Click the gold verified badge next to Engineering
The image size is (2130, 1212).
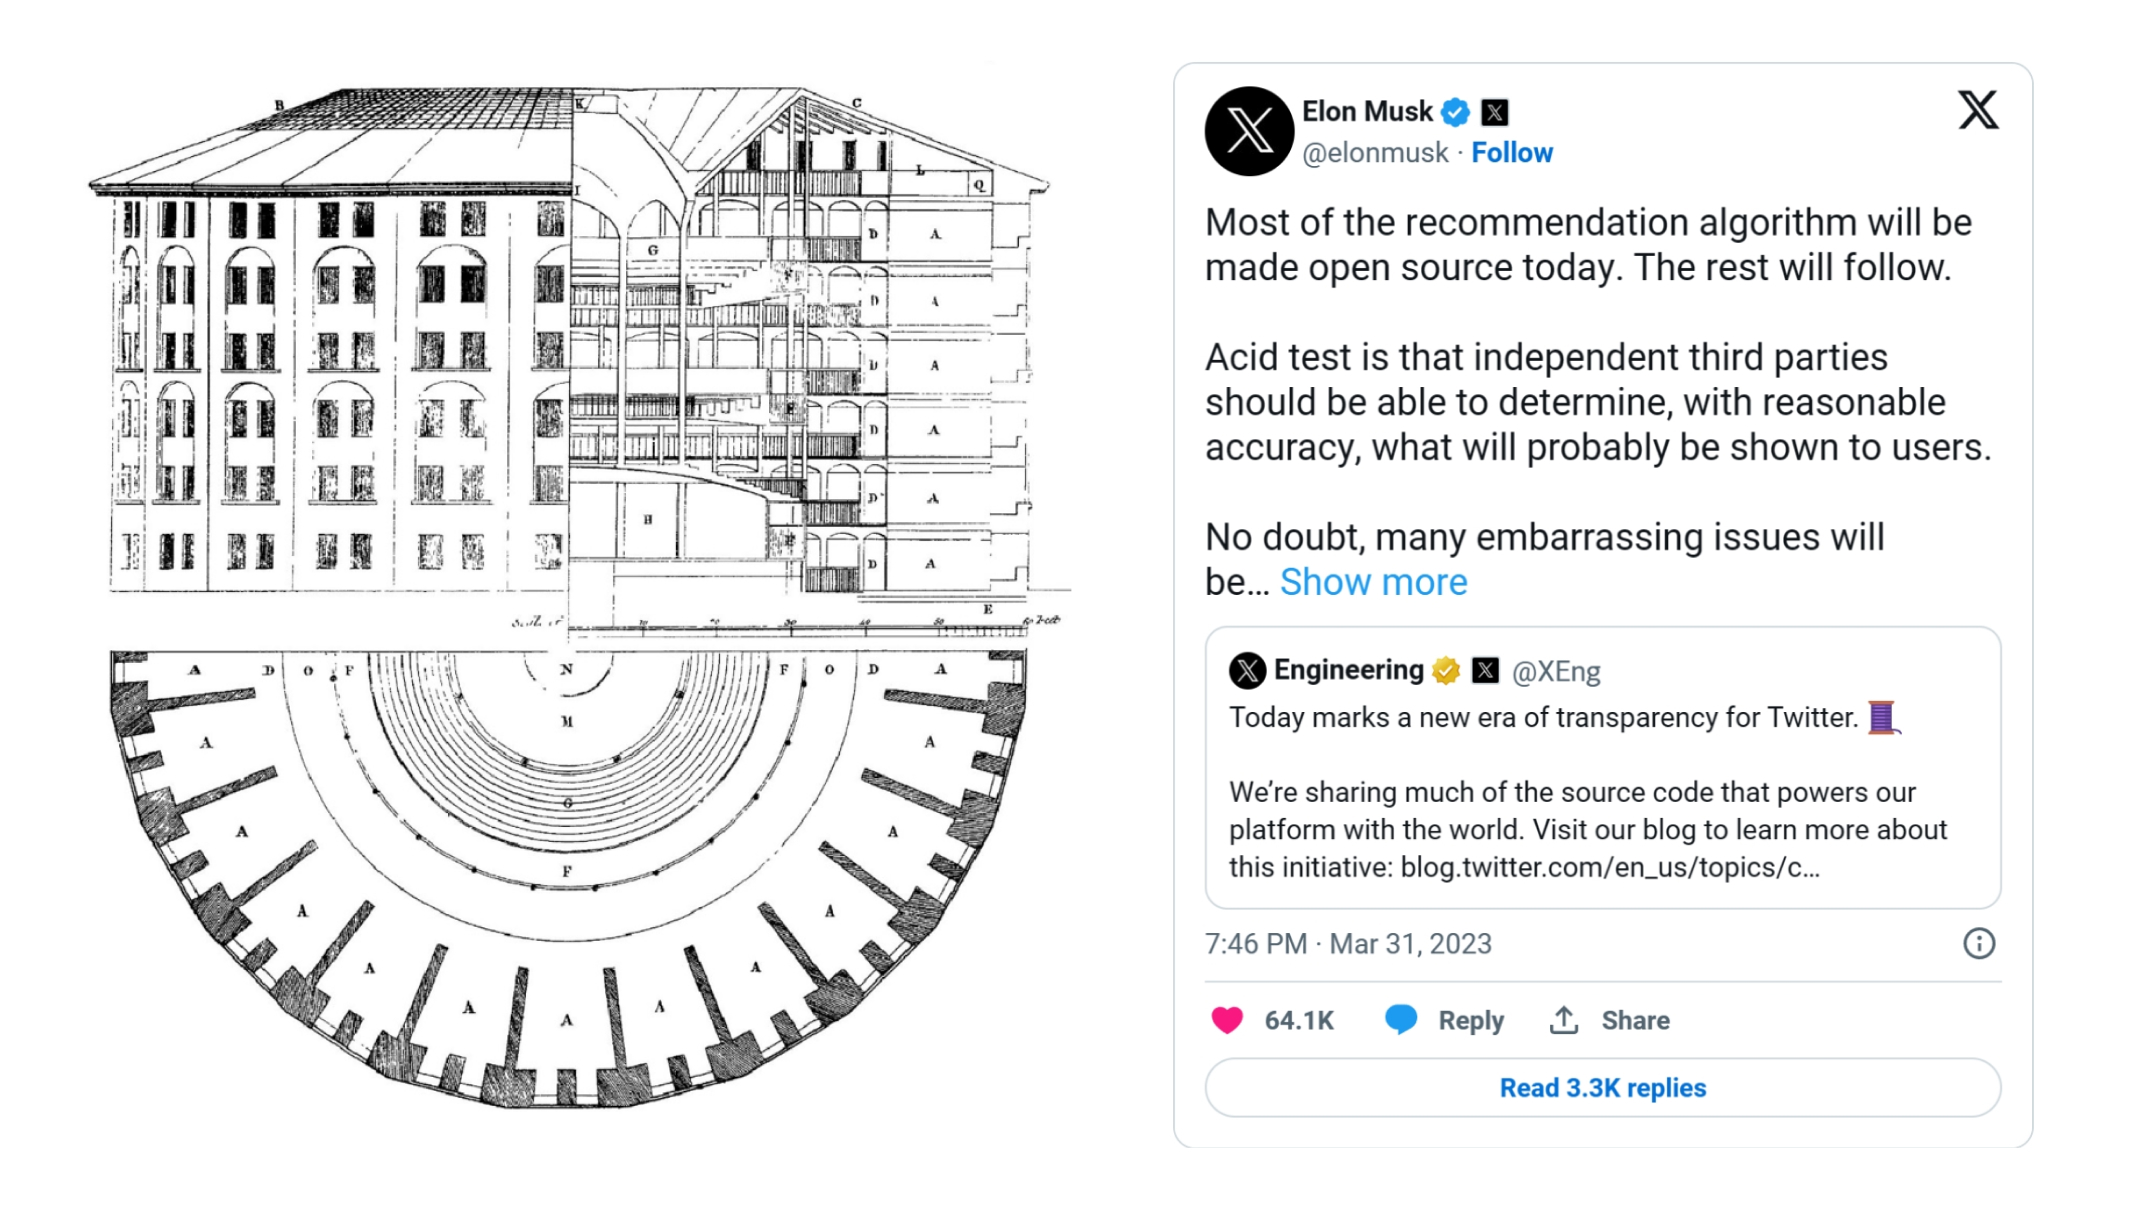tap(1446, 670)
